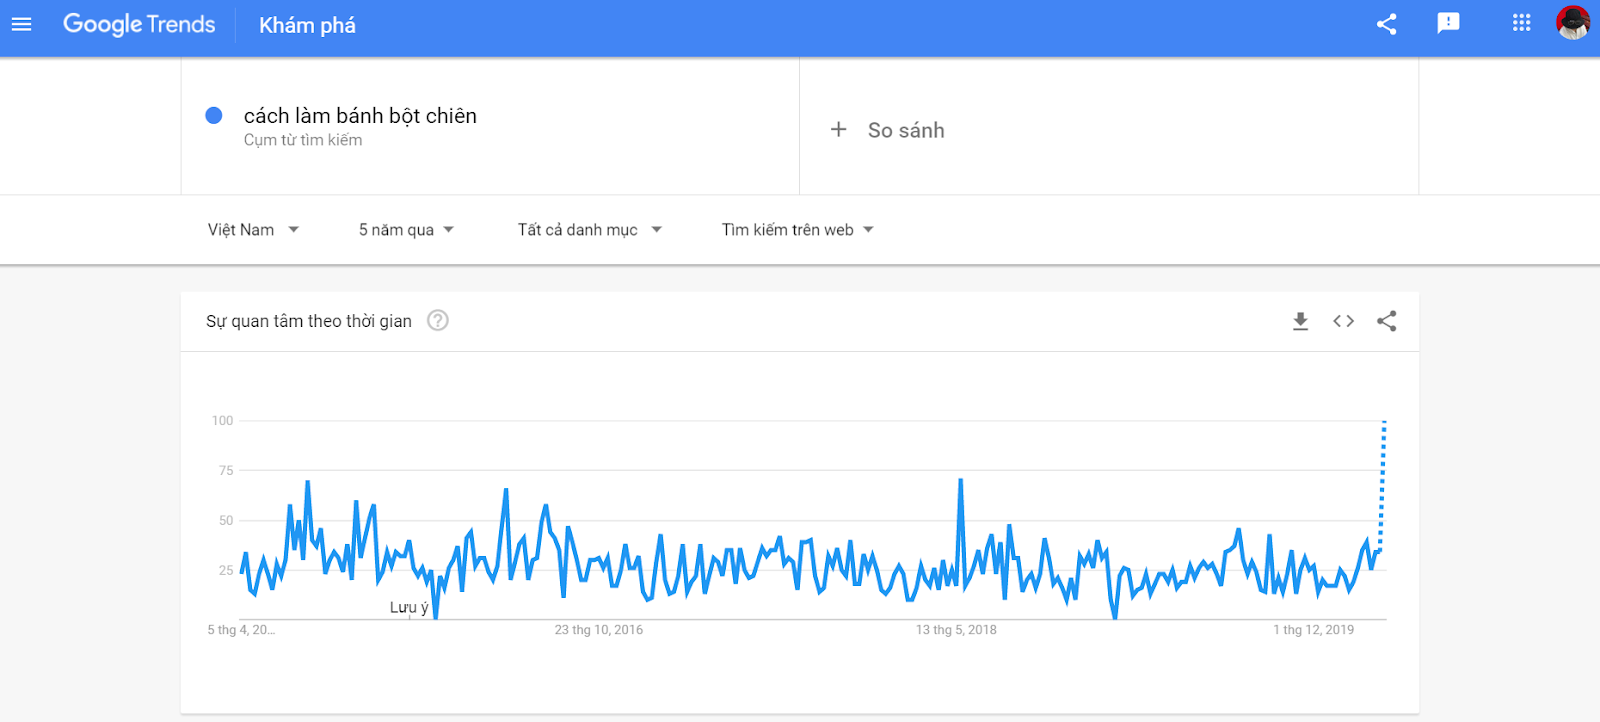This screenshot has width=1600, height=722.
Task: Click the share icon in header
Action: (x=1386, y=24)
